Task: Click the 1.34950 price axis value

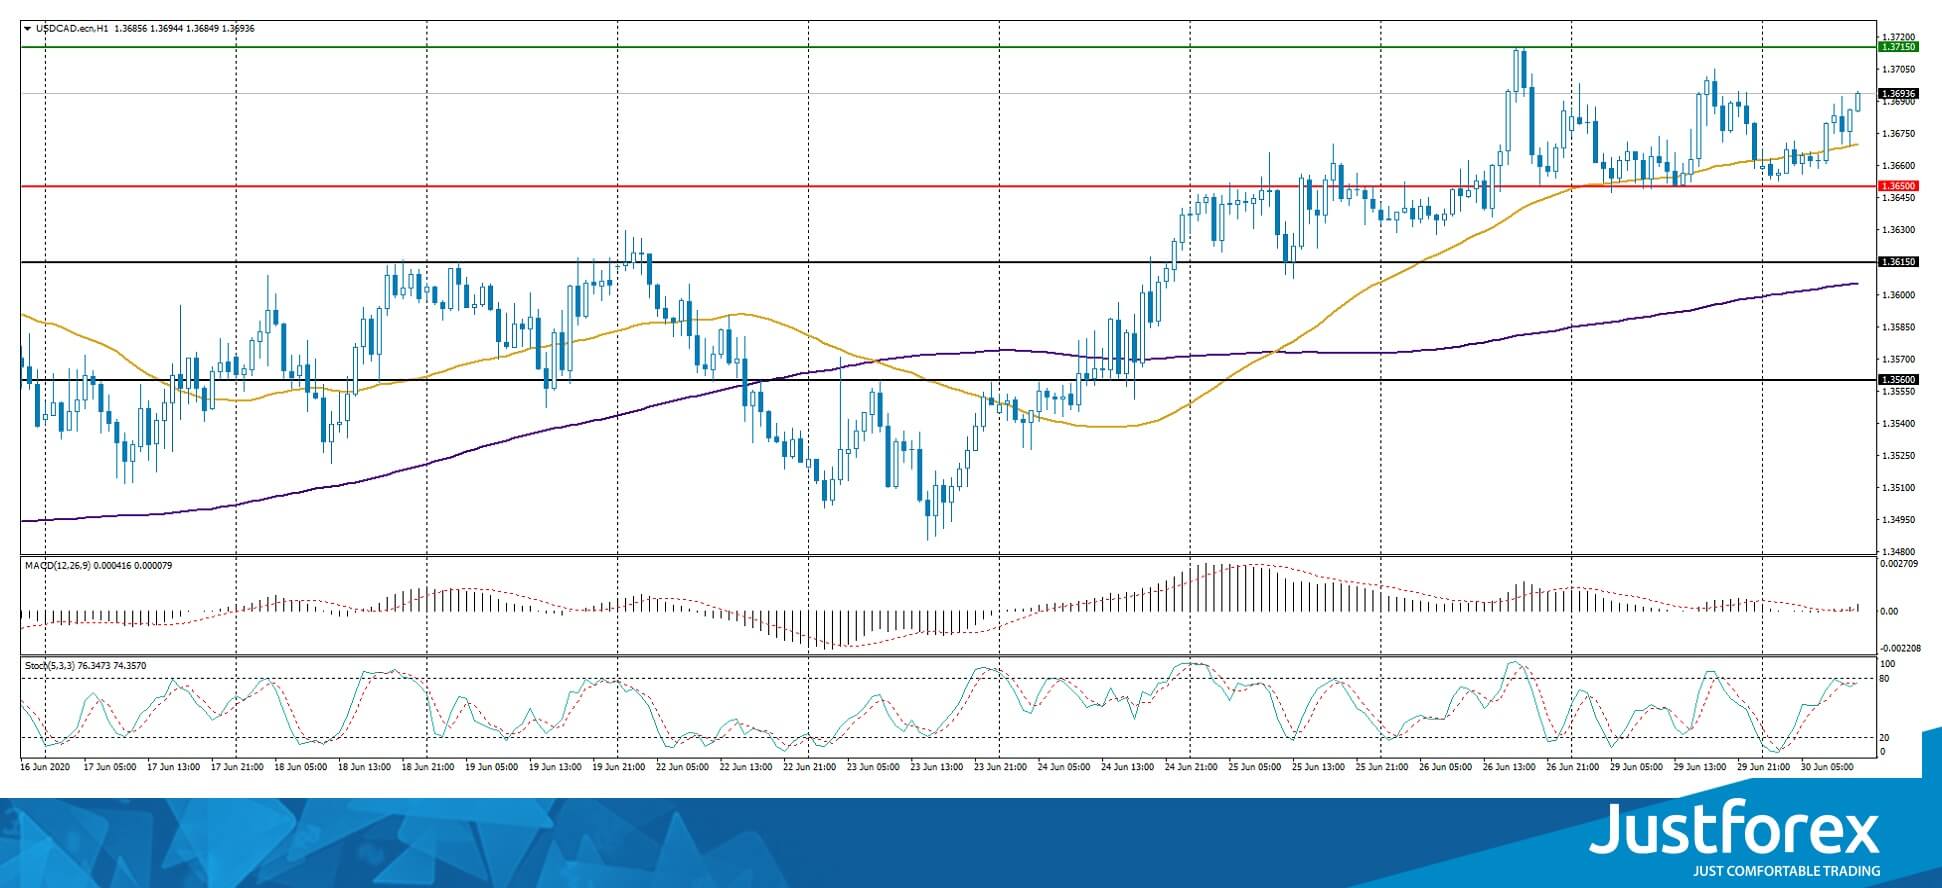Action: pos(1899,520)
